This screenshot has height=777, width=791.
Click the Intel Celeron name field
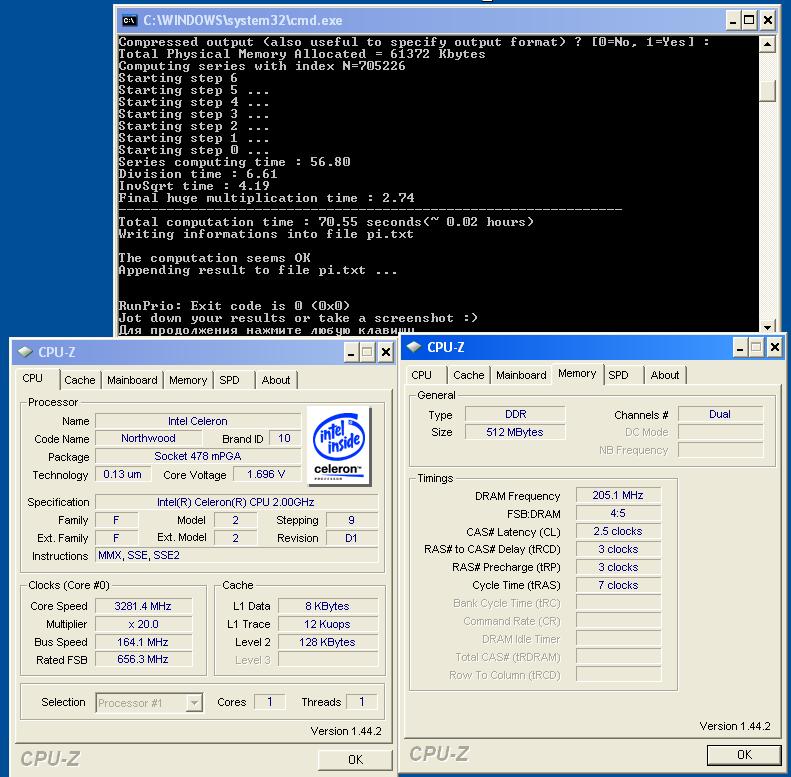198,421
